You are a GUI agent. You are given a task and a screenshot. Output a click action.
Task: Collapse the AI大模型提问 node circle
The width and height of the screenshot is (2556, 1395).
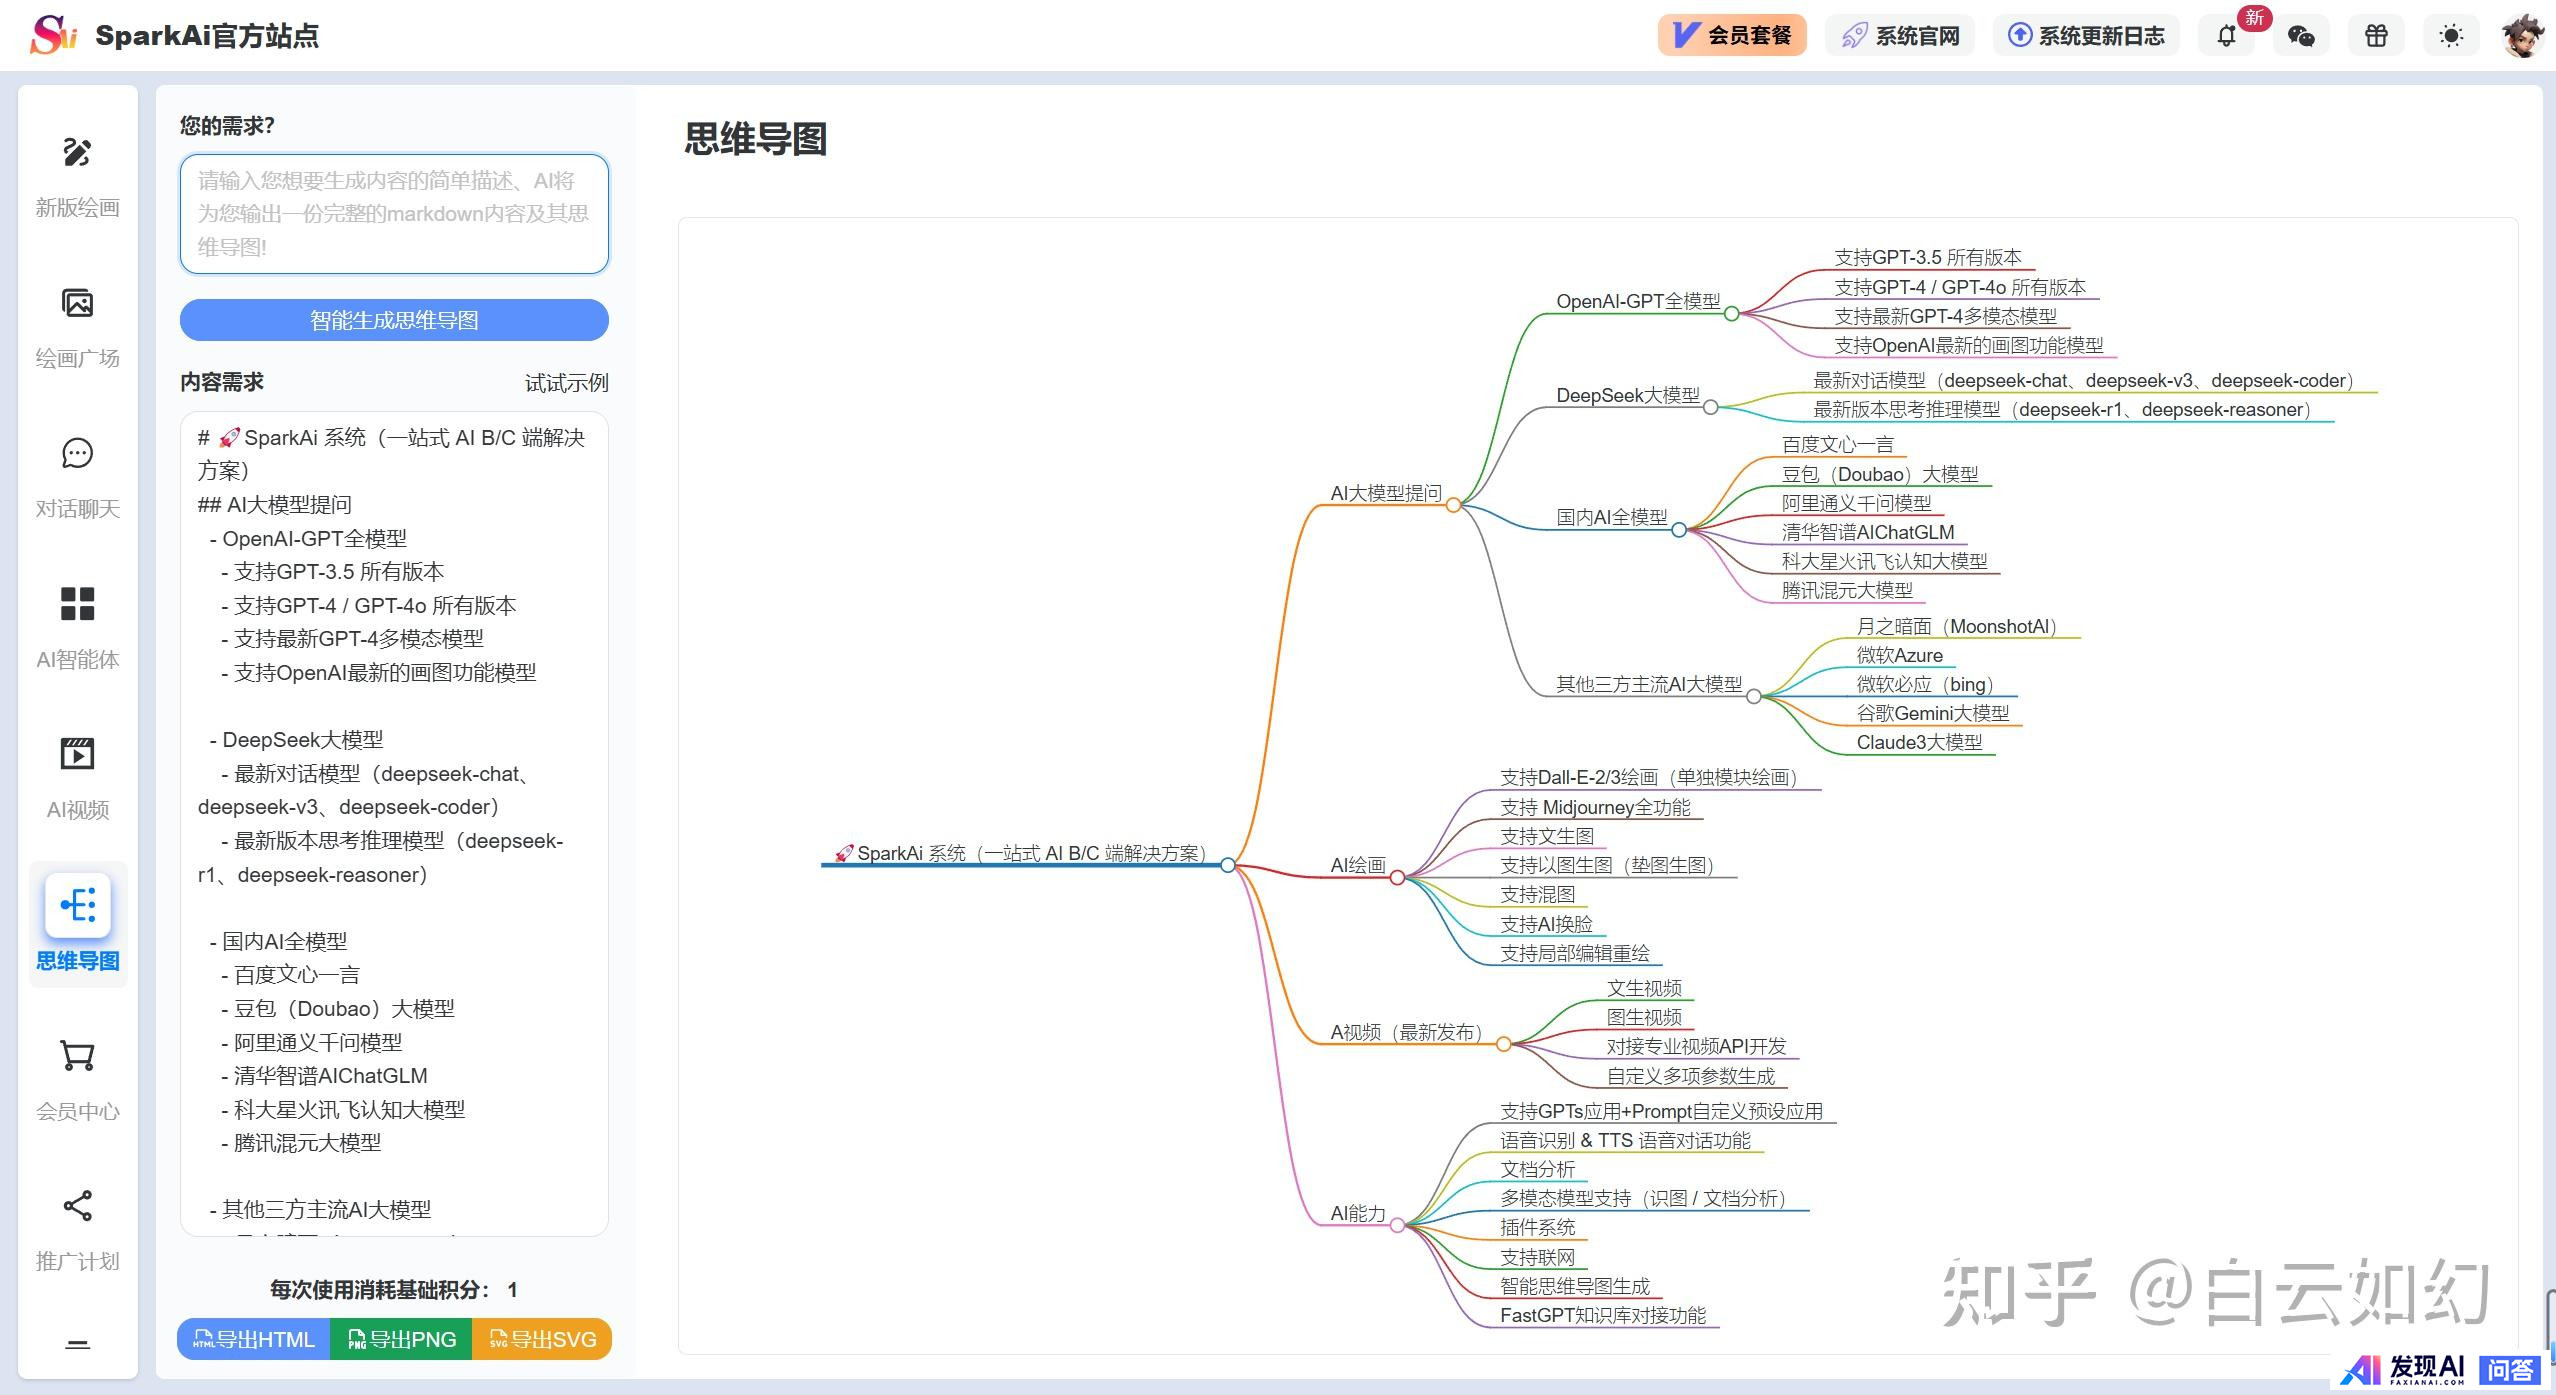pyautogui.click(x=1453, y=505)
